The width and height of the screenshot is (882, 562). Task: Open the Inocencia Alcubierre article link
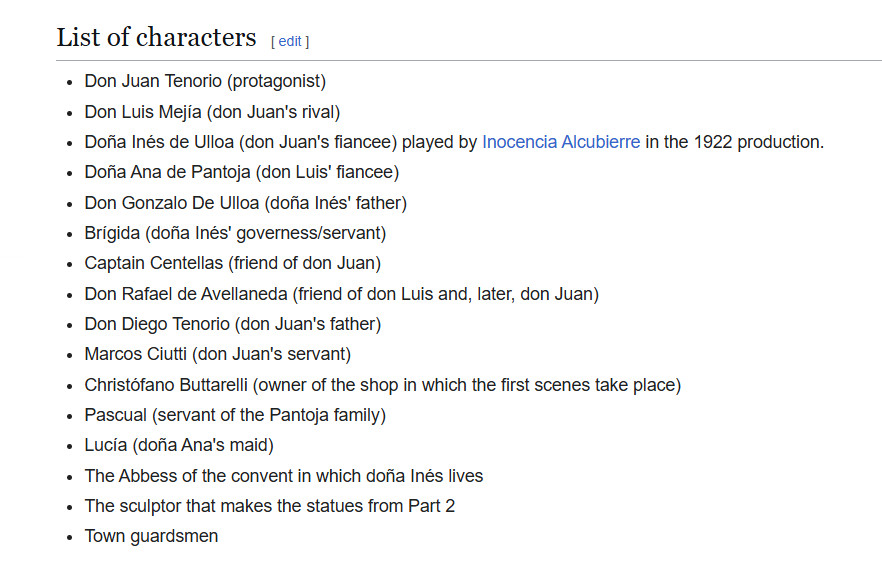[560, 142]
